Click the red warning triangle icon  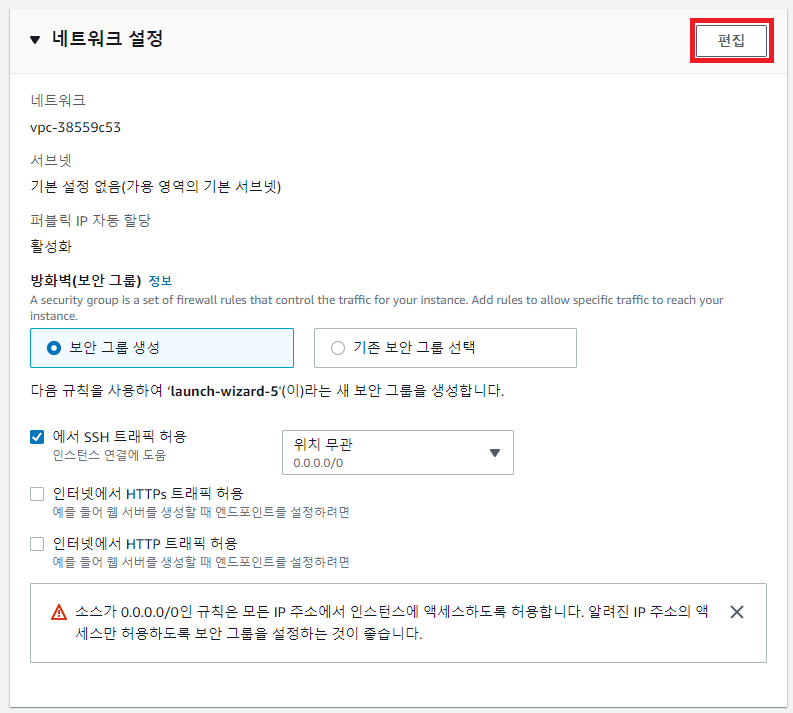pos(56,612)
